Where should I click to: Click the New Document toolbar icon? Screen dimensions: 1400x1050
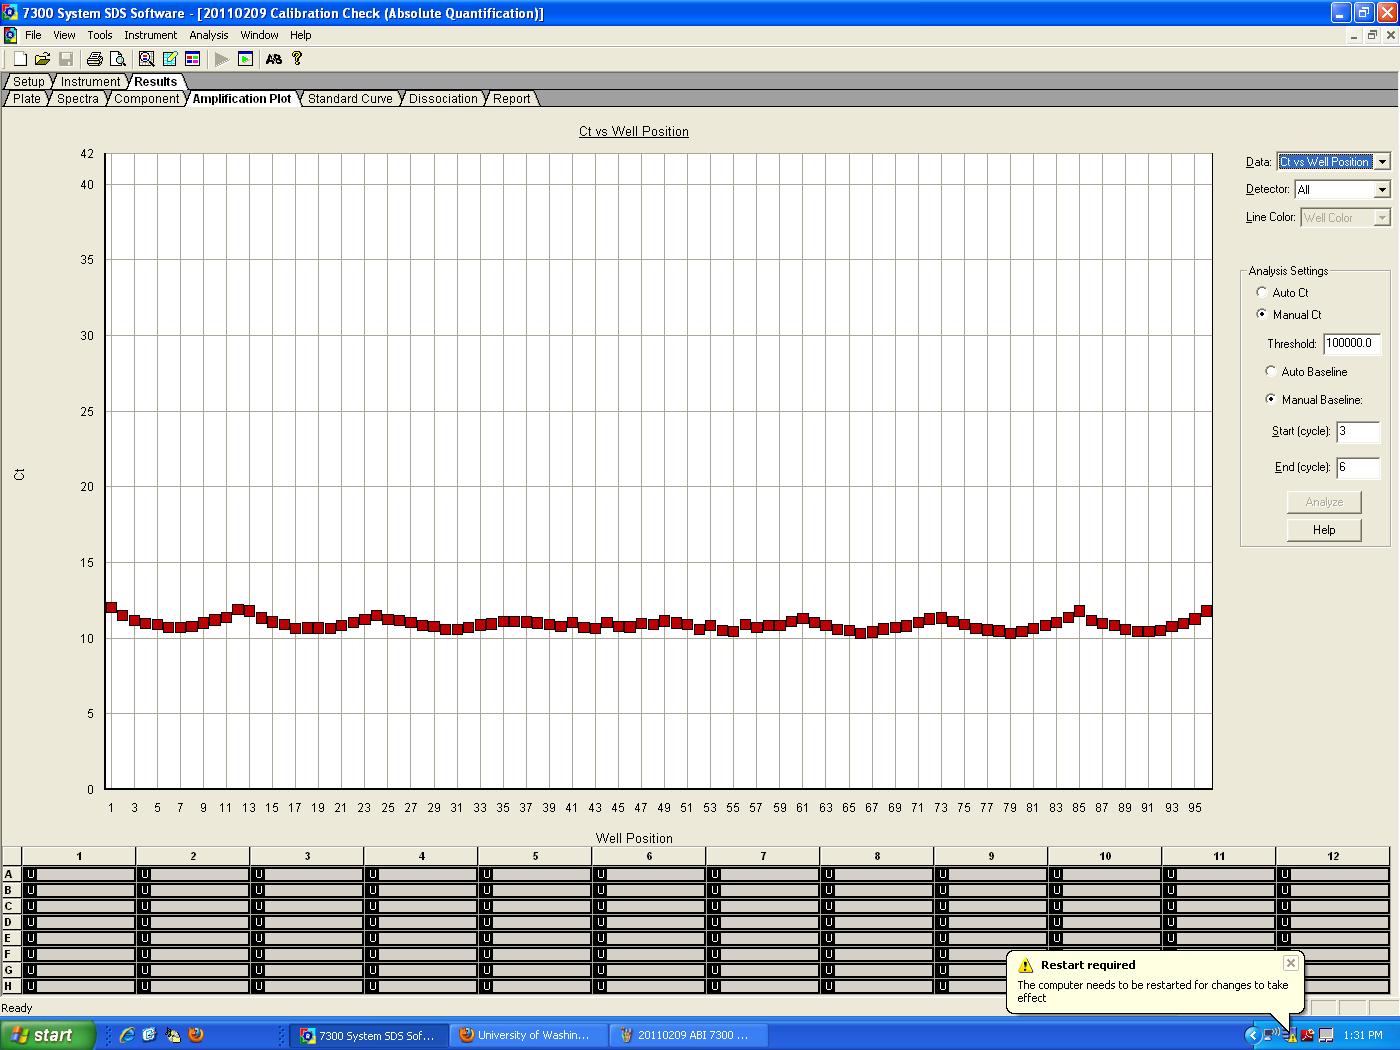point(20,59)
